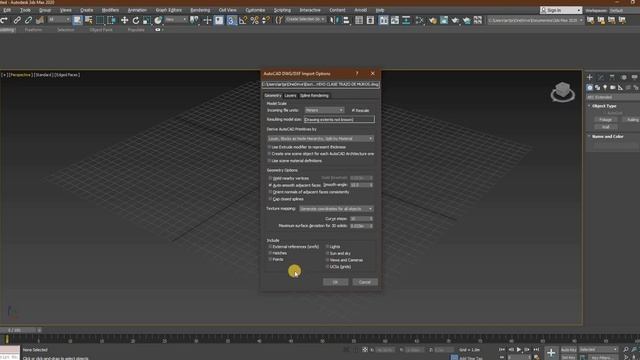Open Select by Name list icon
The image size is (640, 360).
click(89, 20)
